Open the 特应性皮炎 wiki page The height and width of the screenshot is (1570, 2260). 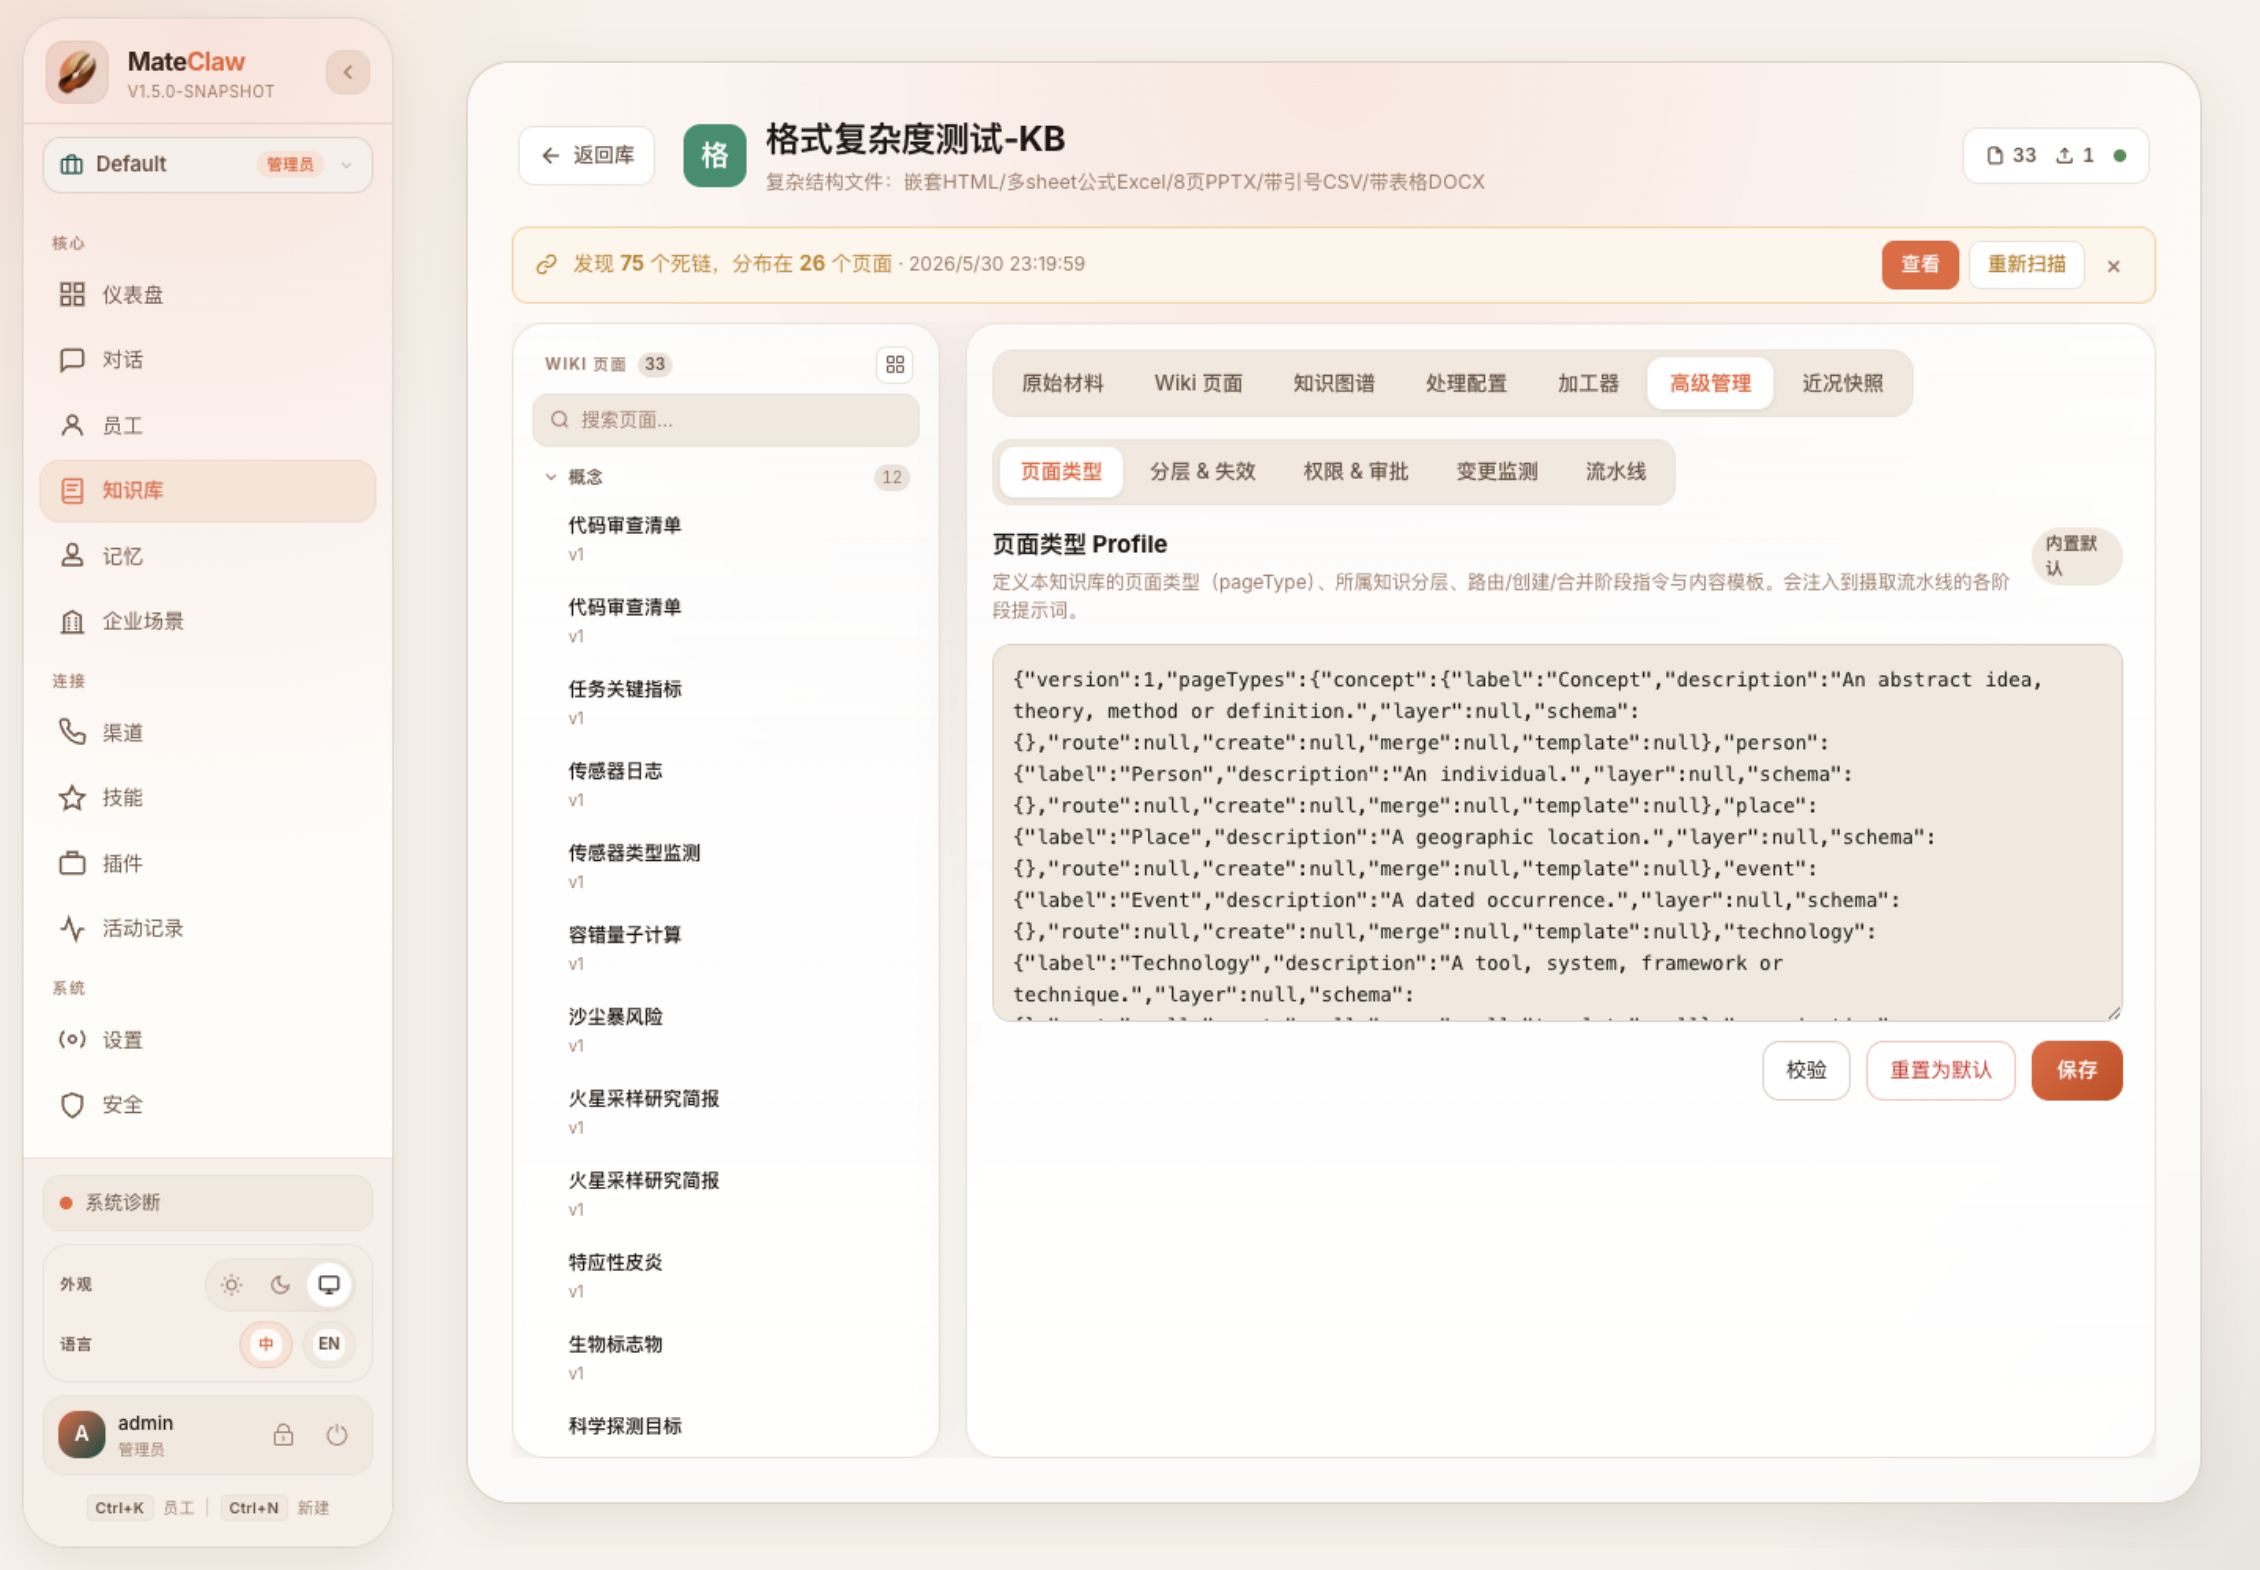pos(726,1275)
